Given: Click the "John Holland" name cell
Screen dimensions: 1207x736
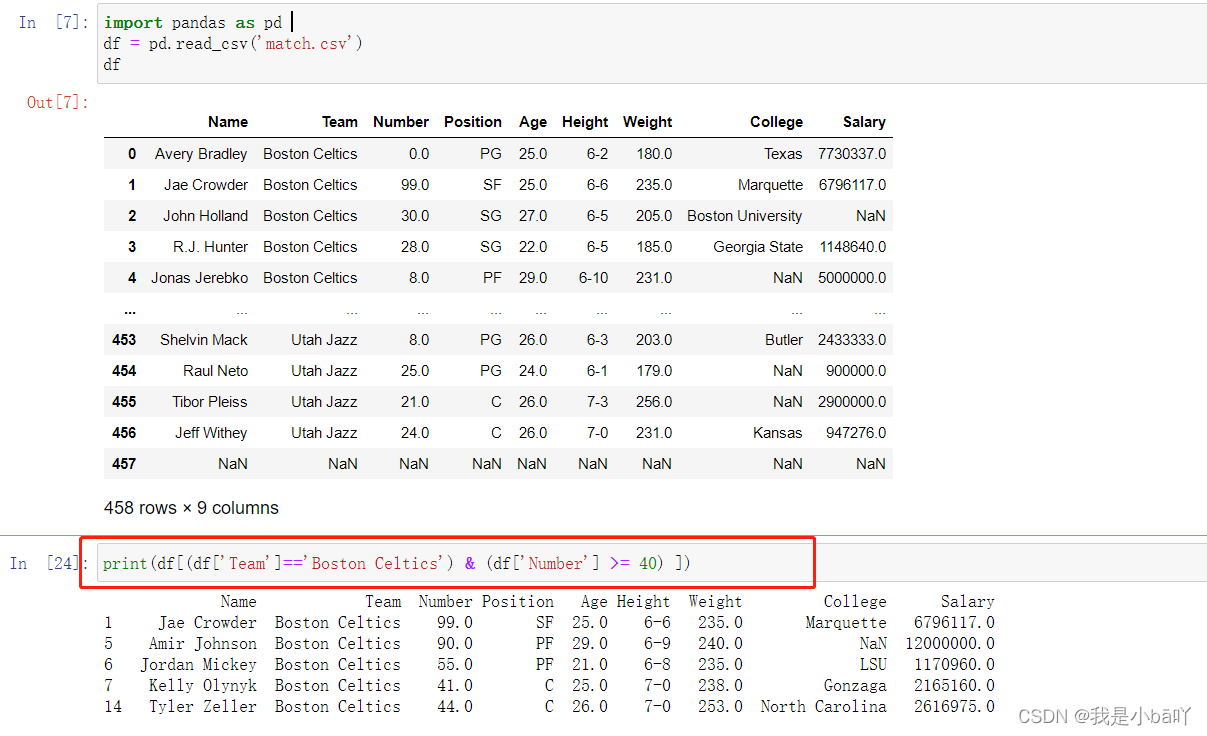Looking at the screenshot, I should pyautogui.click(x=206, y=216).
